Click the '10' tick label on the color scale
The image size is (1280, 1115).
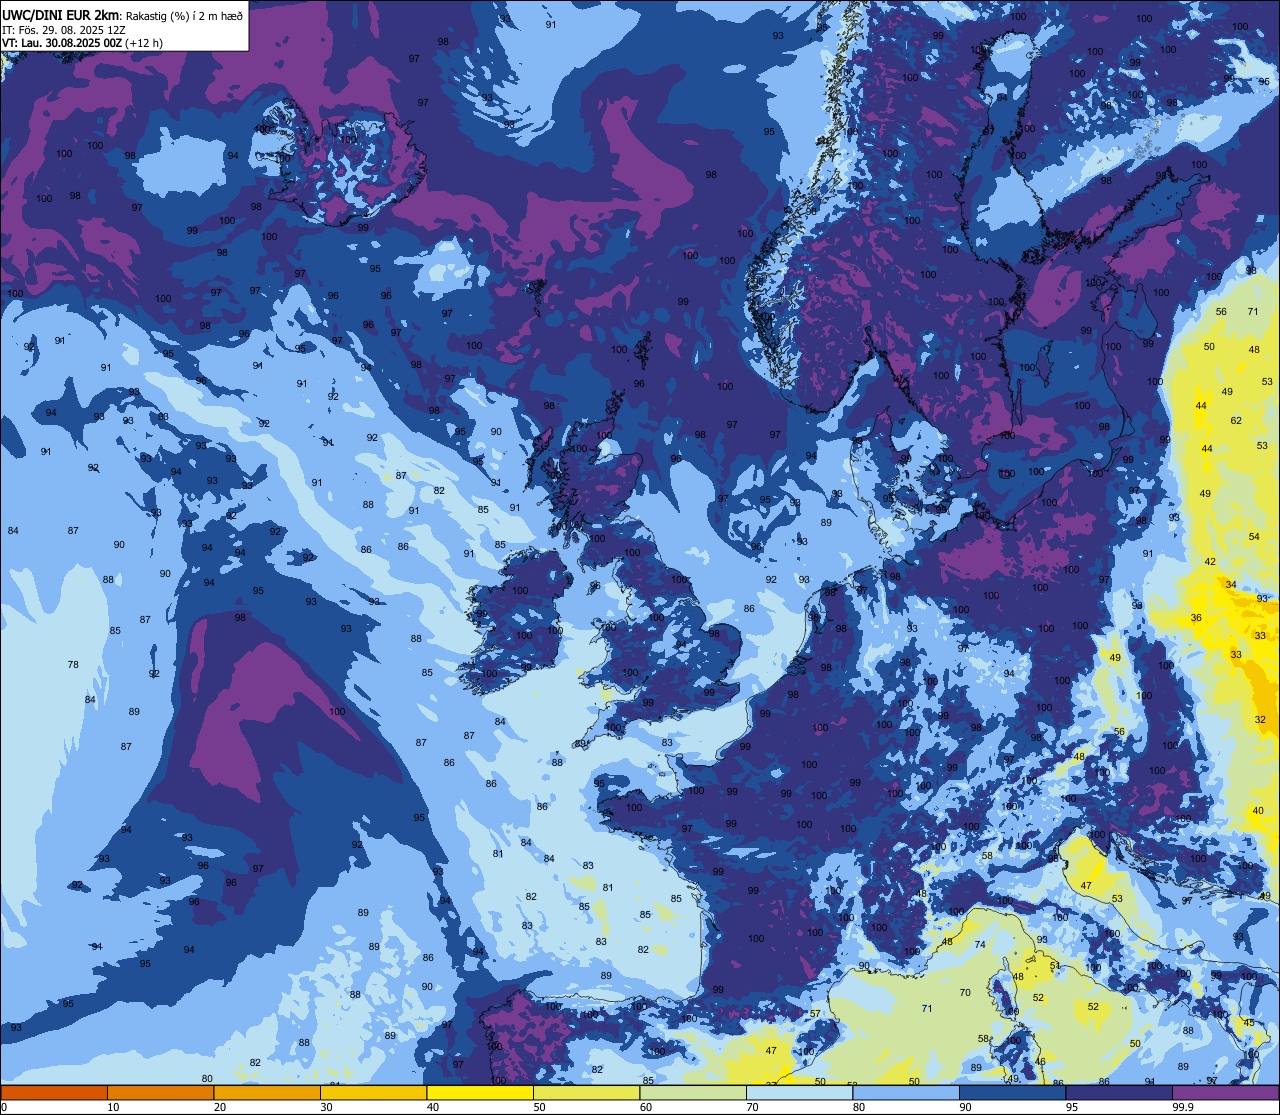[113, 1107]
